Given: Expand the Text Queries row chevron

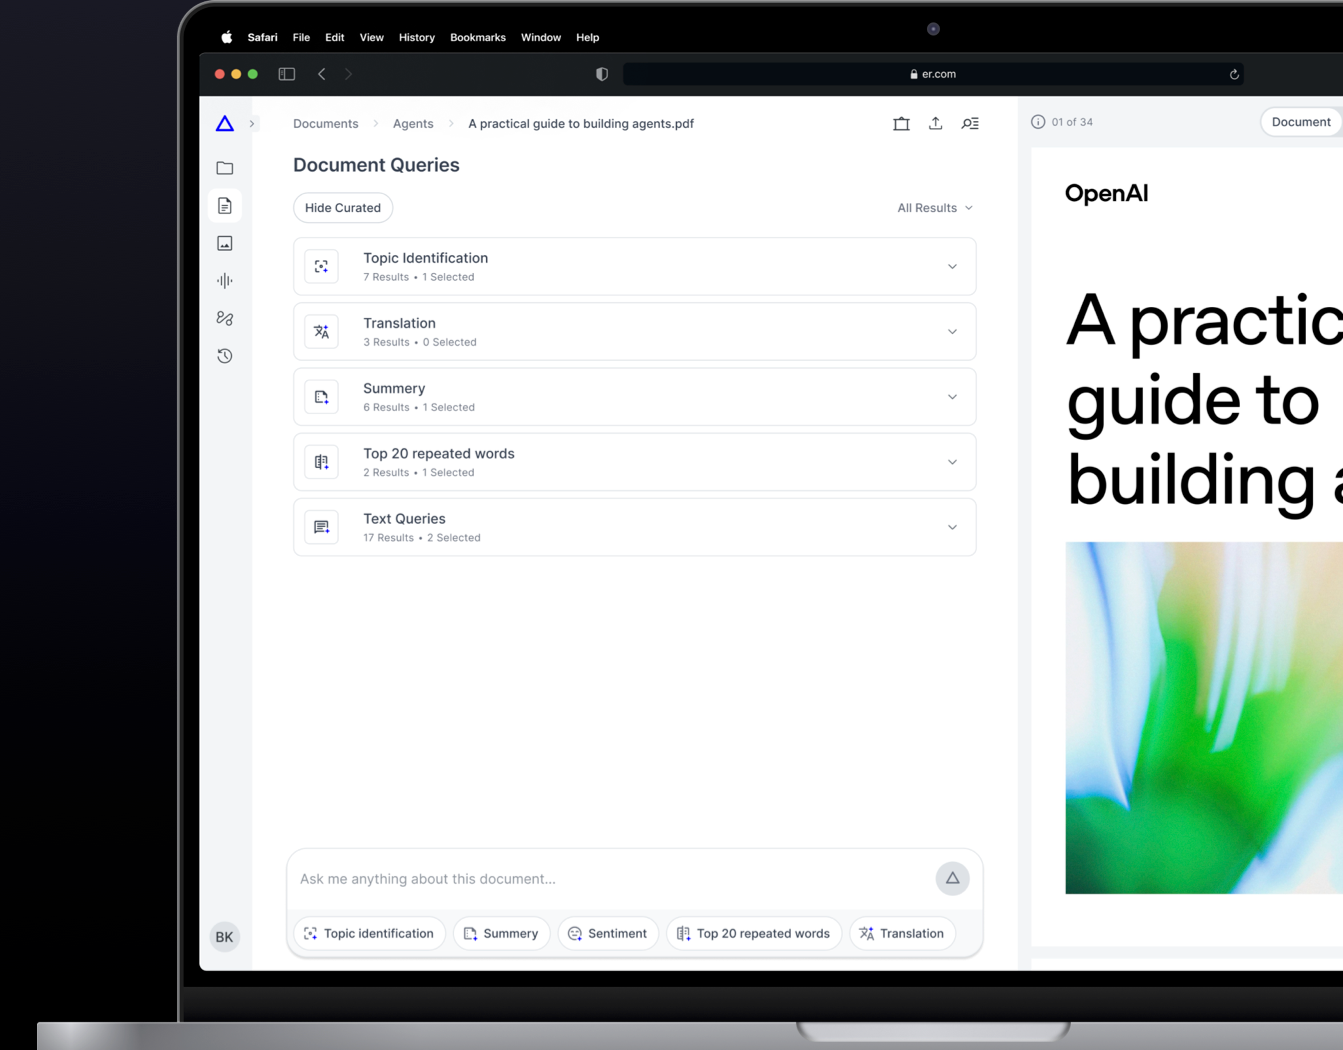Looking at the screenshot, I should (952, 527).
